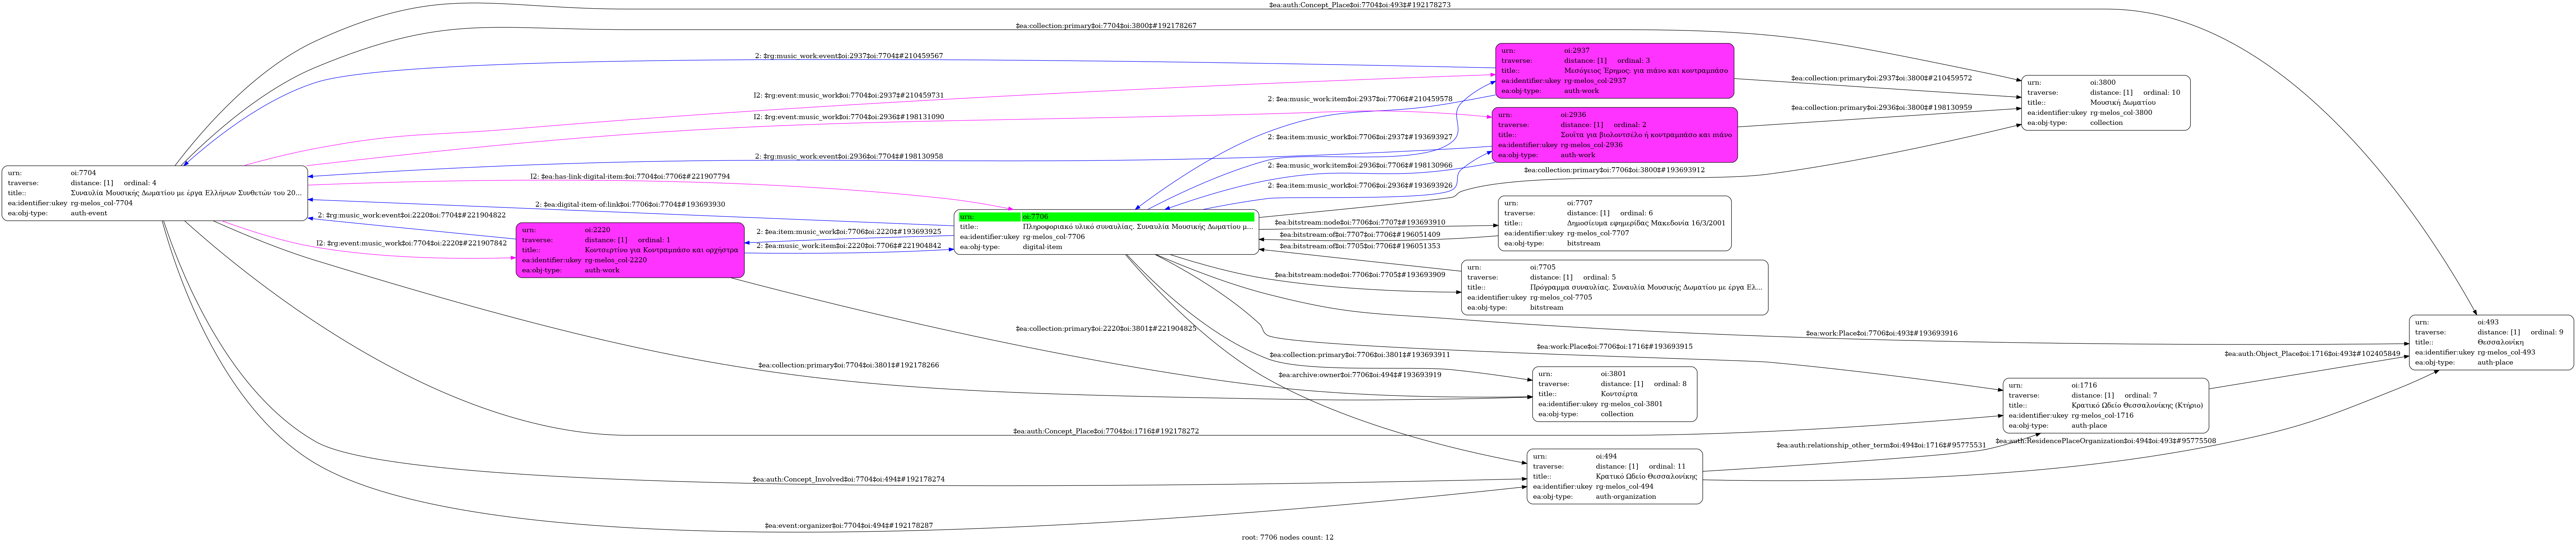Open the oi:7707 bitstream node
The width and height of the screenshot is (2576, 545).
point(1614,223)
